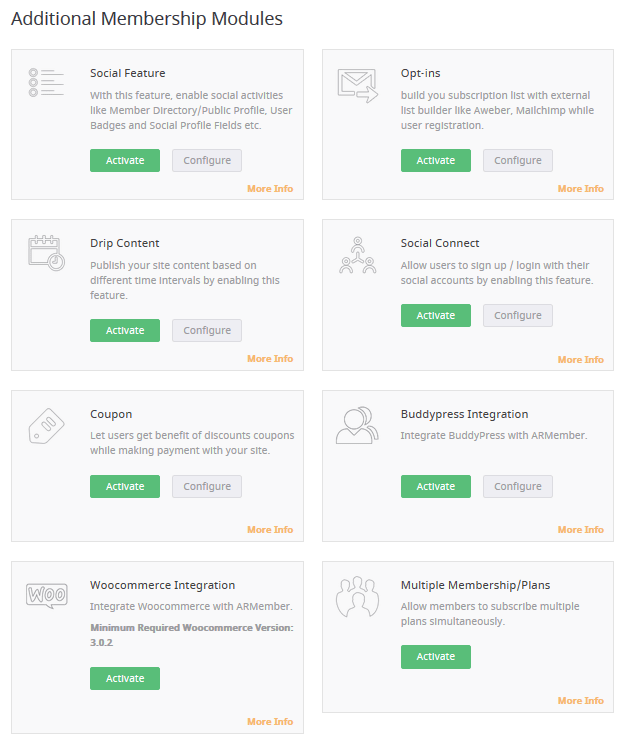This screenshot has height=744, width=626.
Task: Open More Info for Social Feature
Action: point(270,188)
